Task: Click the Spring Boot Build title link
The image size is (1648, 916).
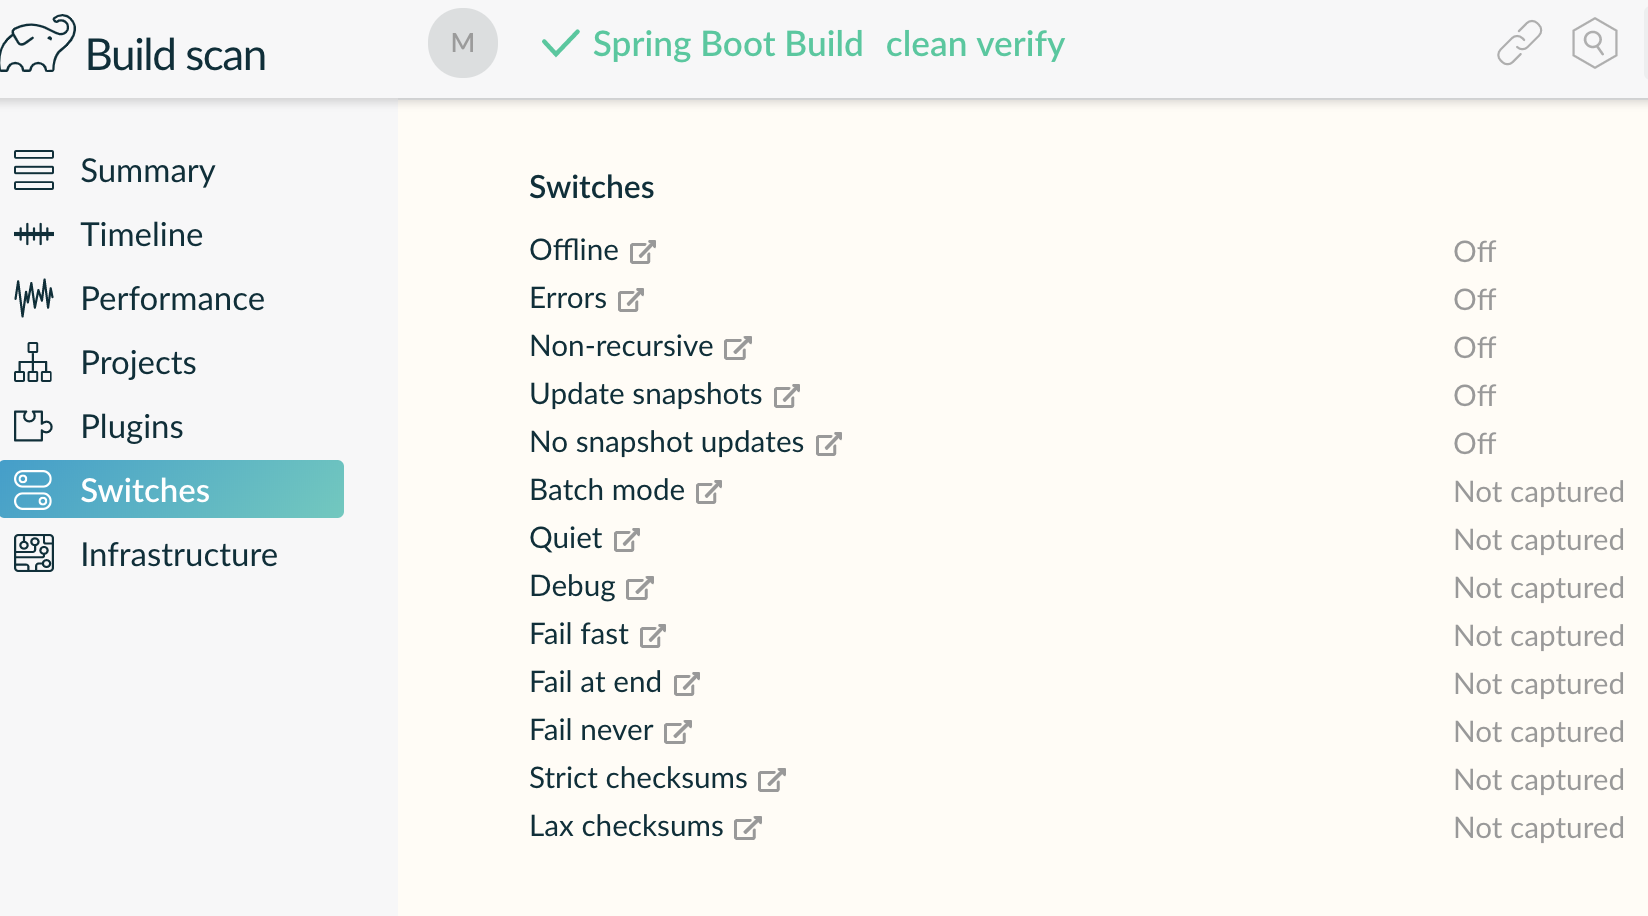Action: click(727, 44)
